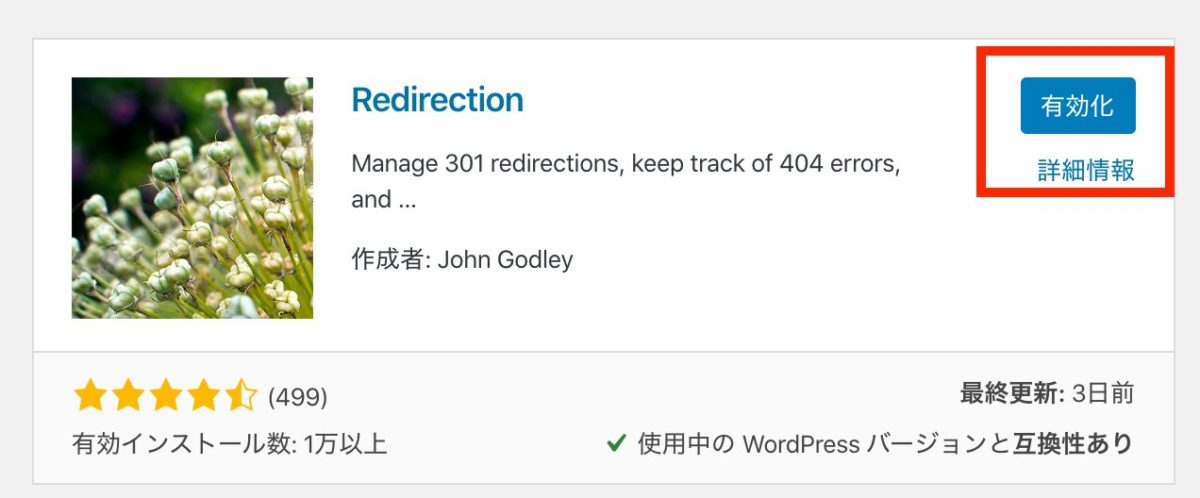Click the second rating star
Image resolution: width=1200 pixels, height=498 pixels.
coord(127,397)
